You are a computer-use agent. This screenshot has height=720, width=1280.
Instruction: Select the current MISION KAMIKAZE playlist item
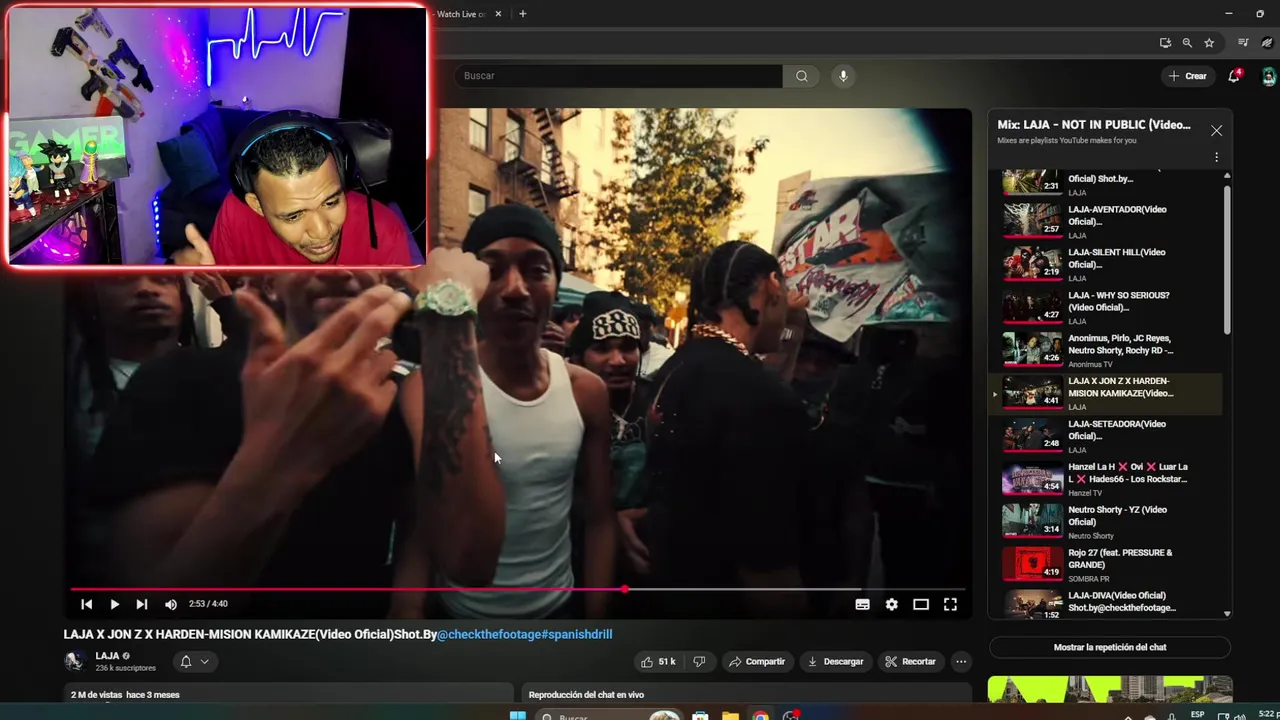1105,393
